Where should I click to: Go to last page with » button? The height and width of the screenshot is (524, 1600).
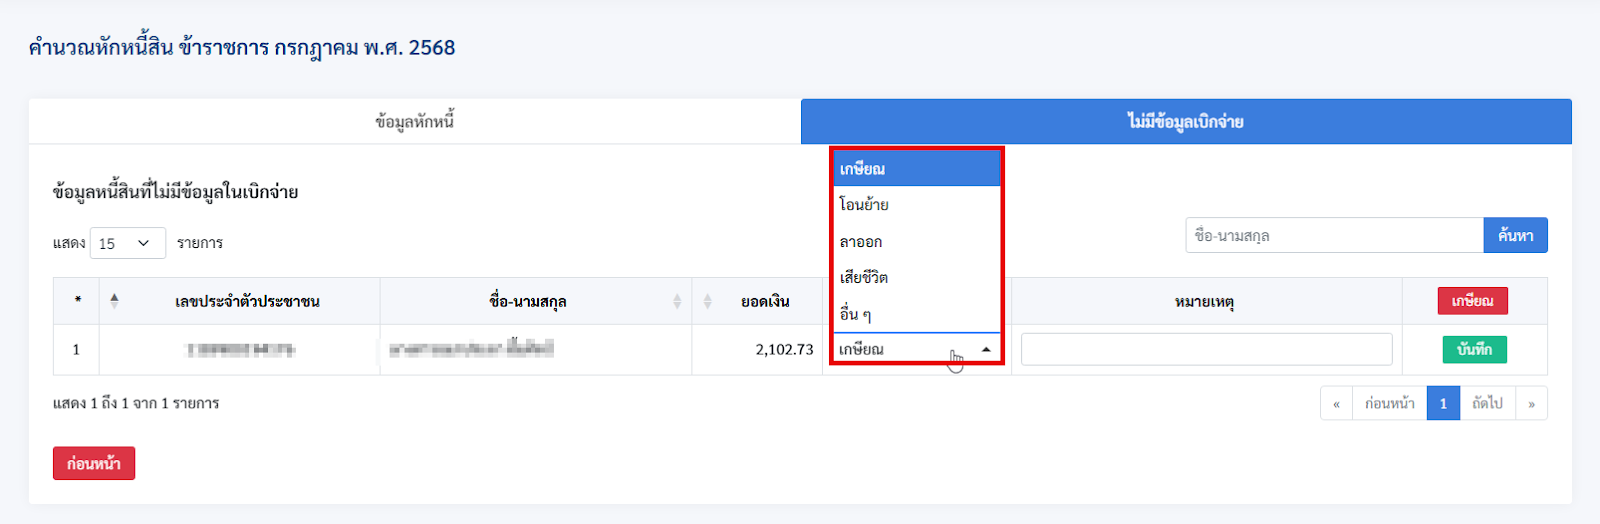pyautogui.click(x=1531, y=404)
